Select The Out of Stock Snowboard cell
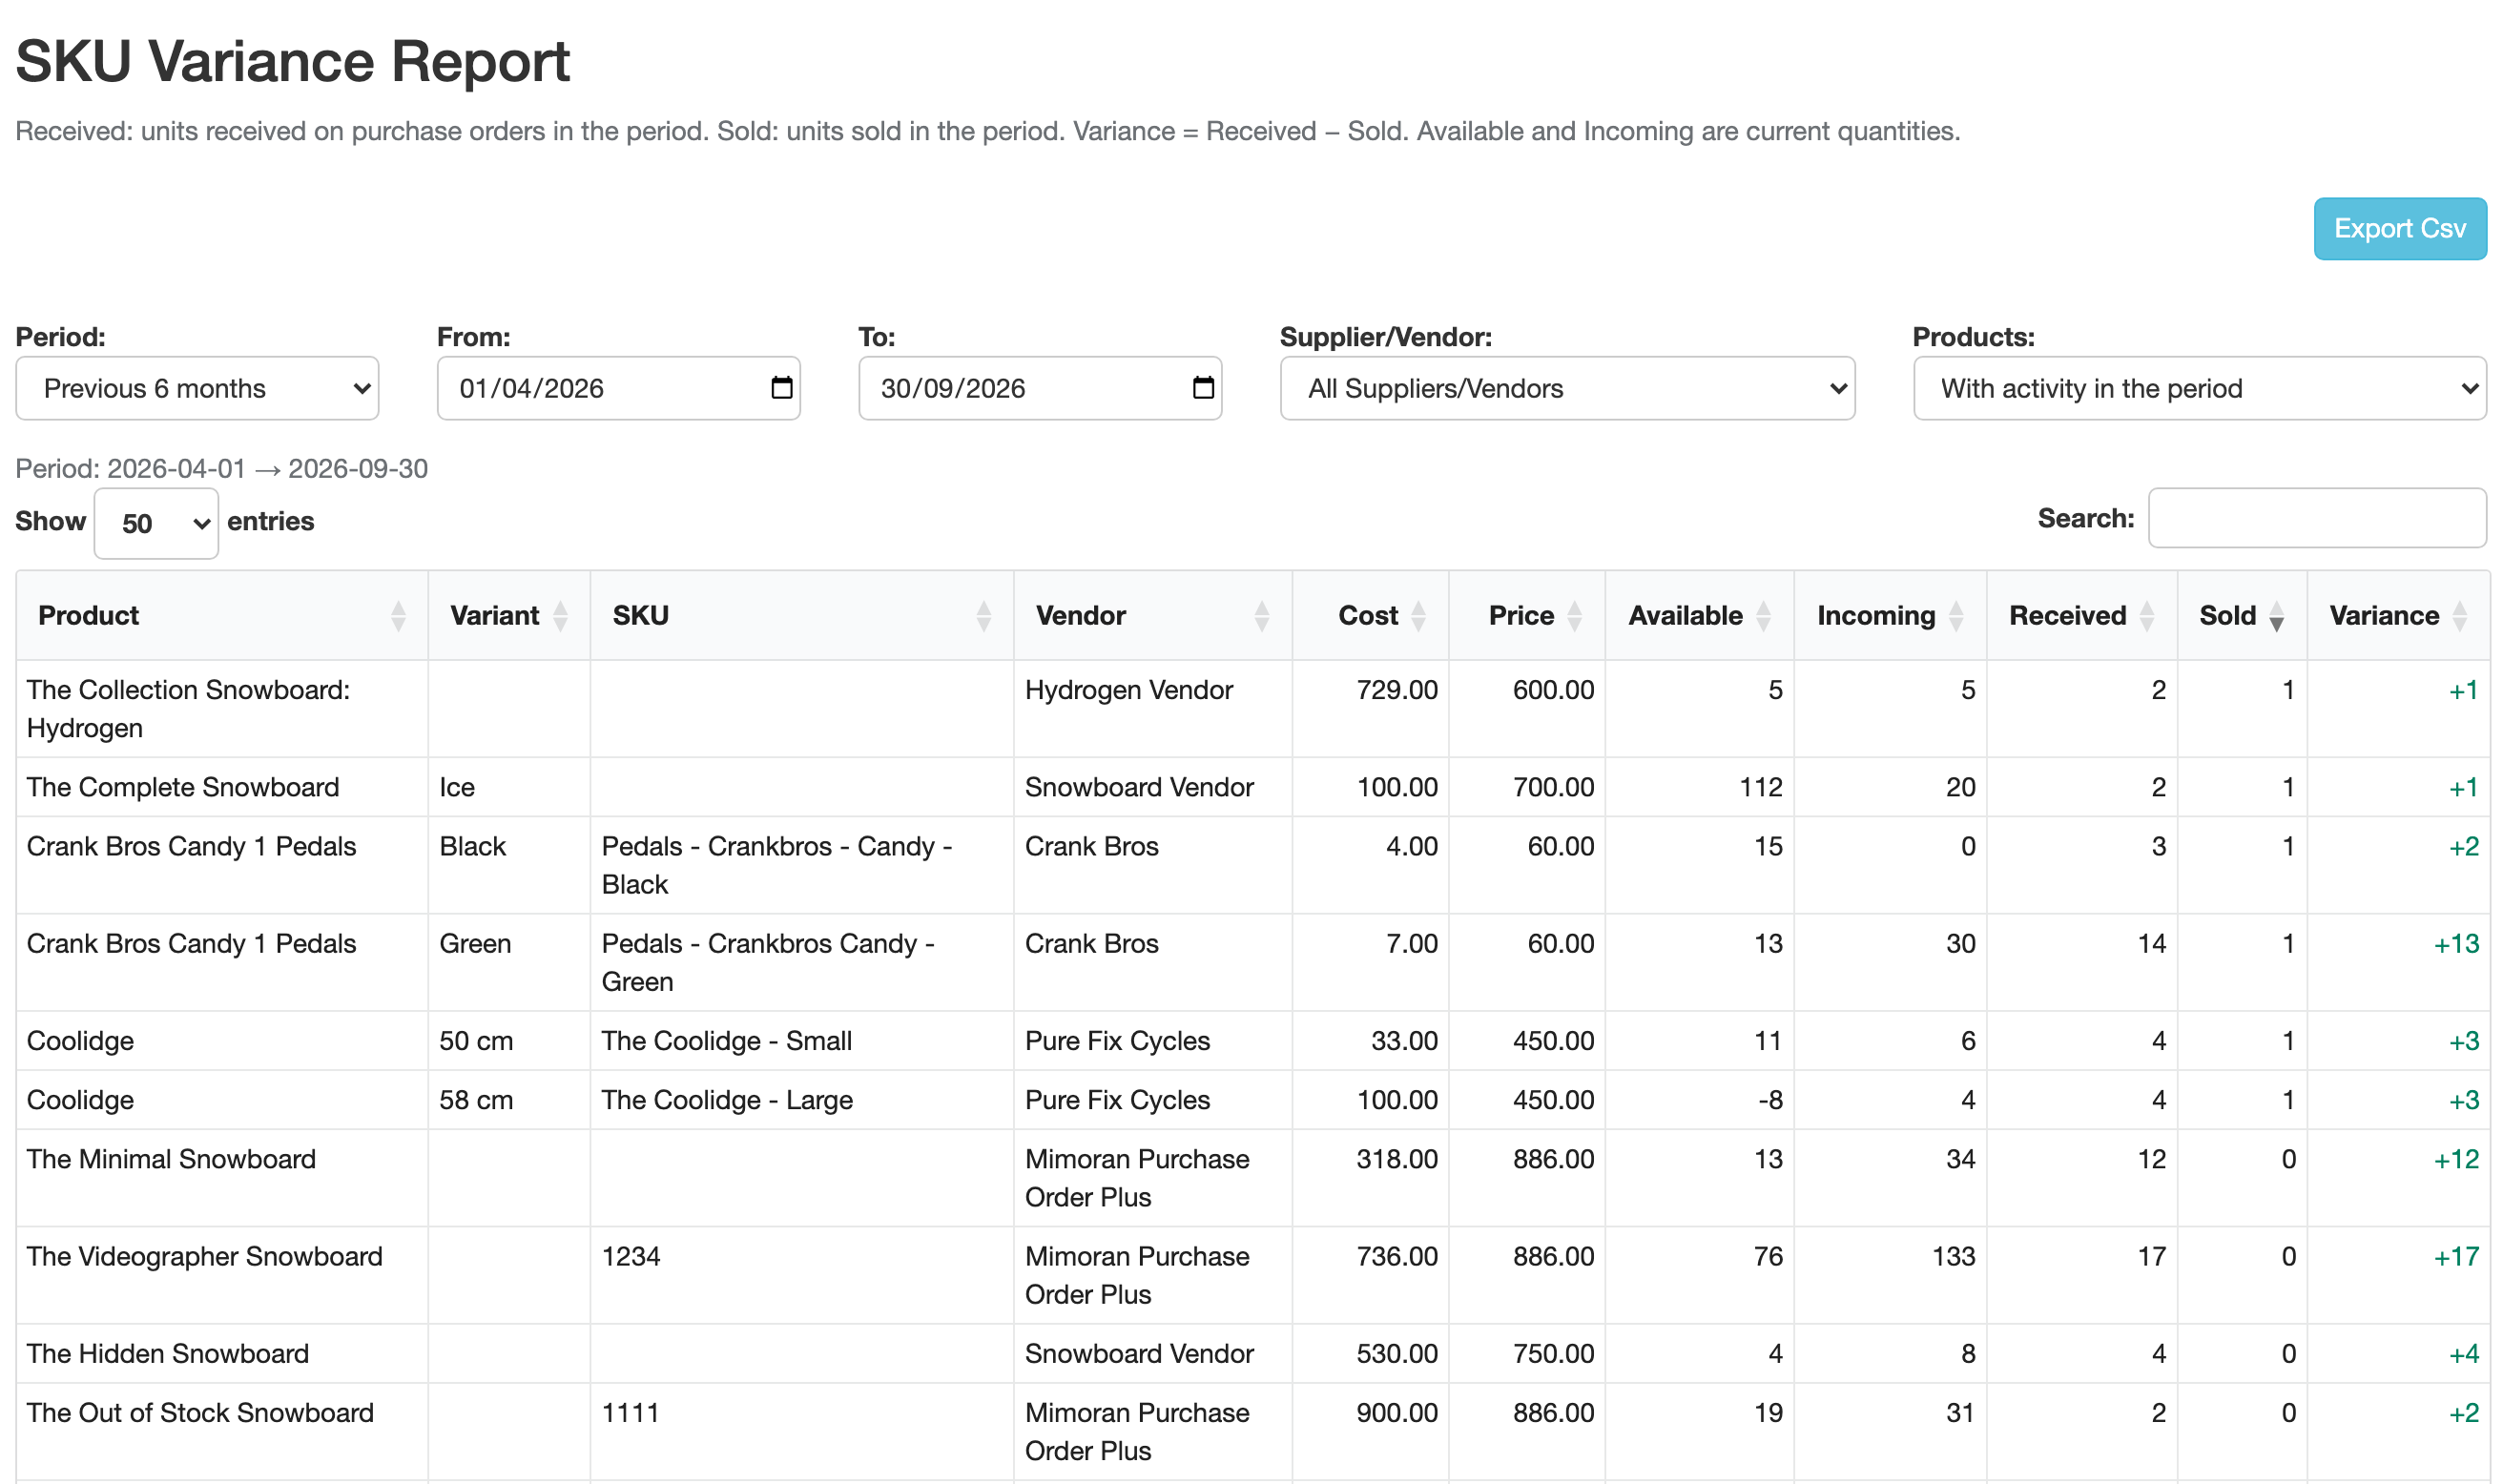Screen dimensions: 2503x1484 click(x=222, y=1431)
